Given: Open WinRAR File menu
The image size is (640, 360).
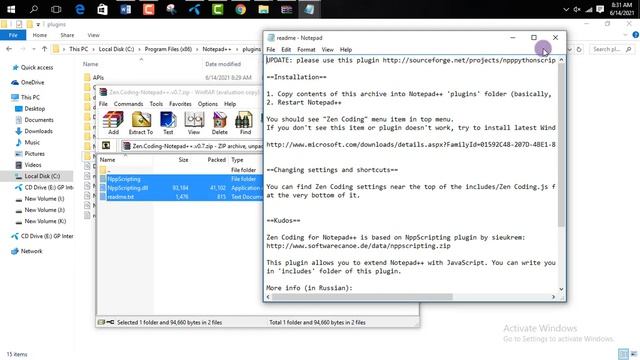Looking at the screenshot, I should (103, 104).
